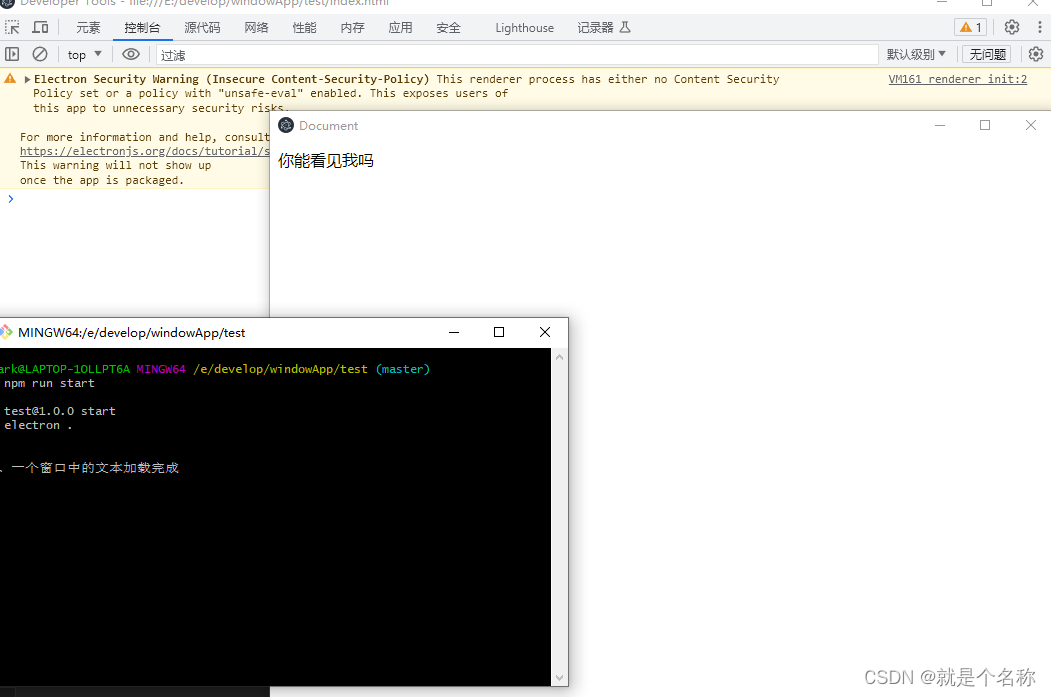This screenshot has width=1051, height=697.
Task: Switch to the 性能 (Performance) tab
Action: pyautogui.click(x=304, y=27)
